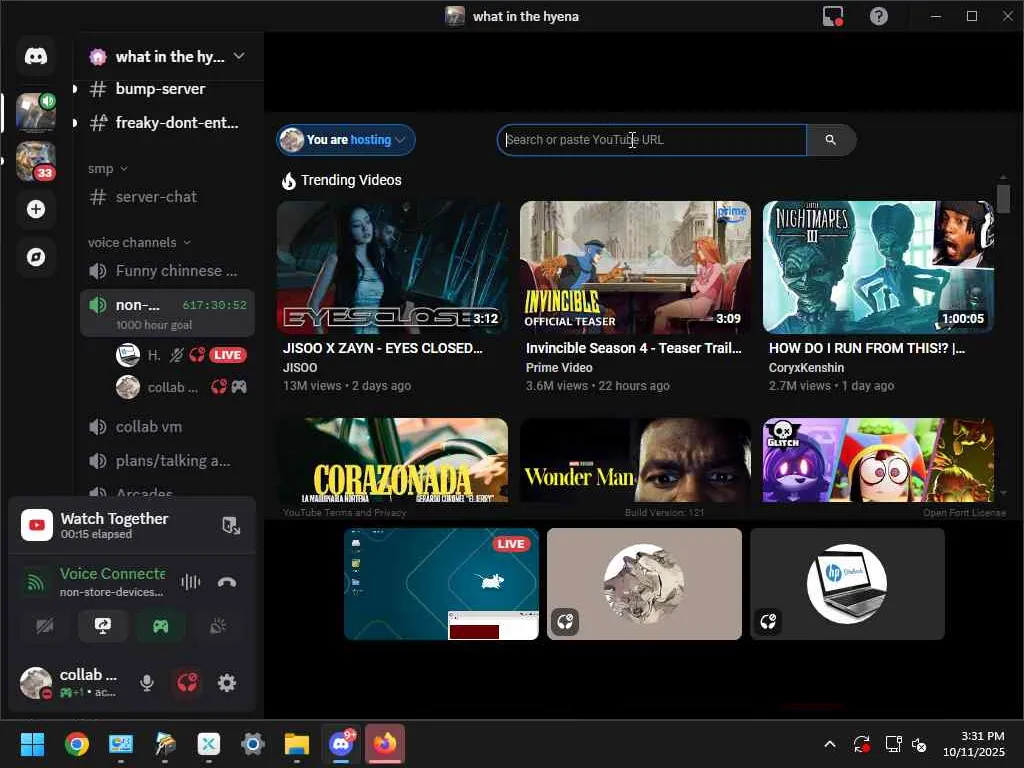Click the taskbar clock showing 3:31 PM
The width and height of the screenshot is (1024, 768).
(x=974, y=744)
